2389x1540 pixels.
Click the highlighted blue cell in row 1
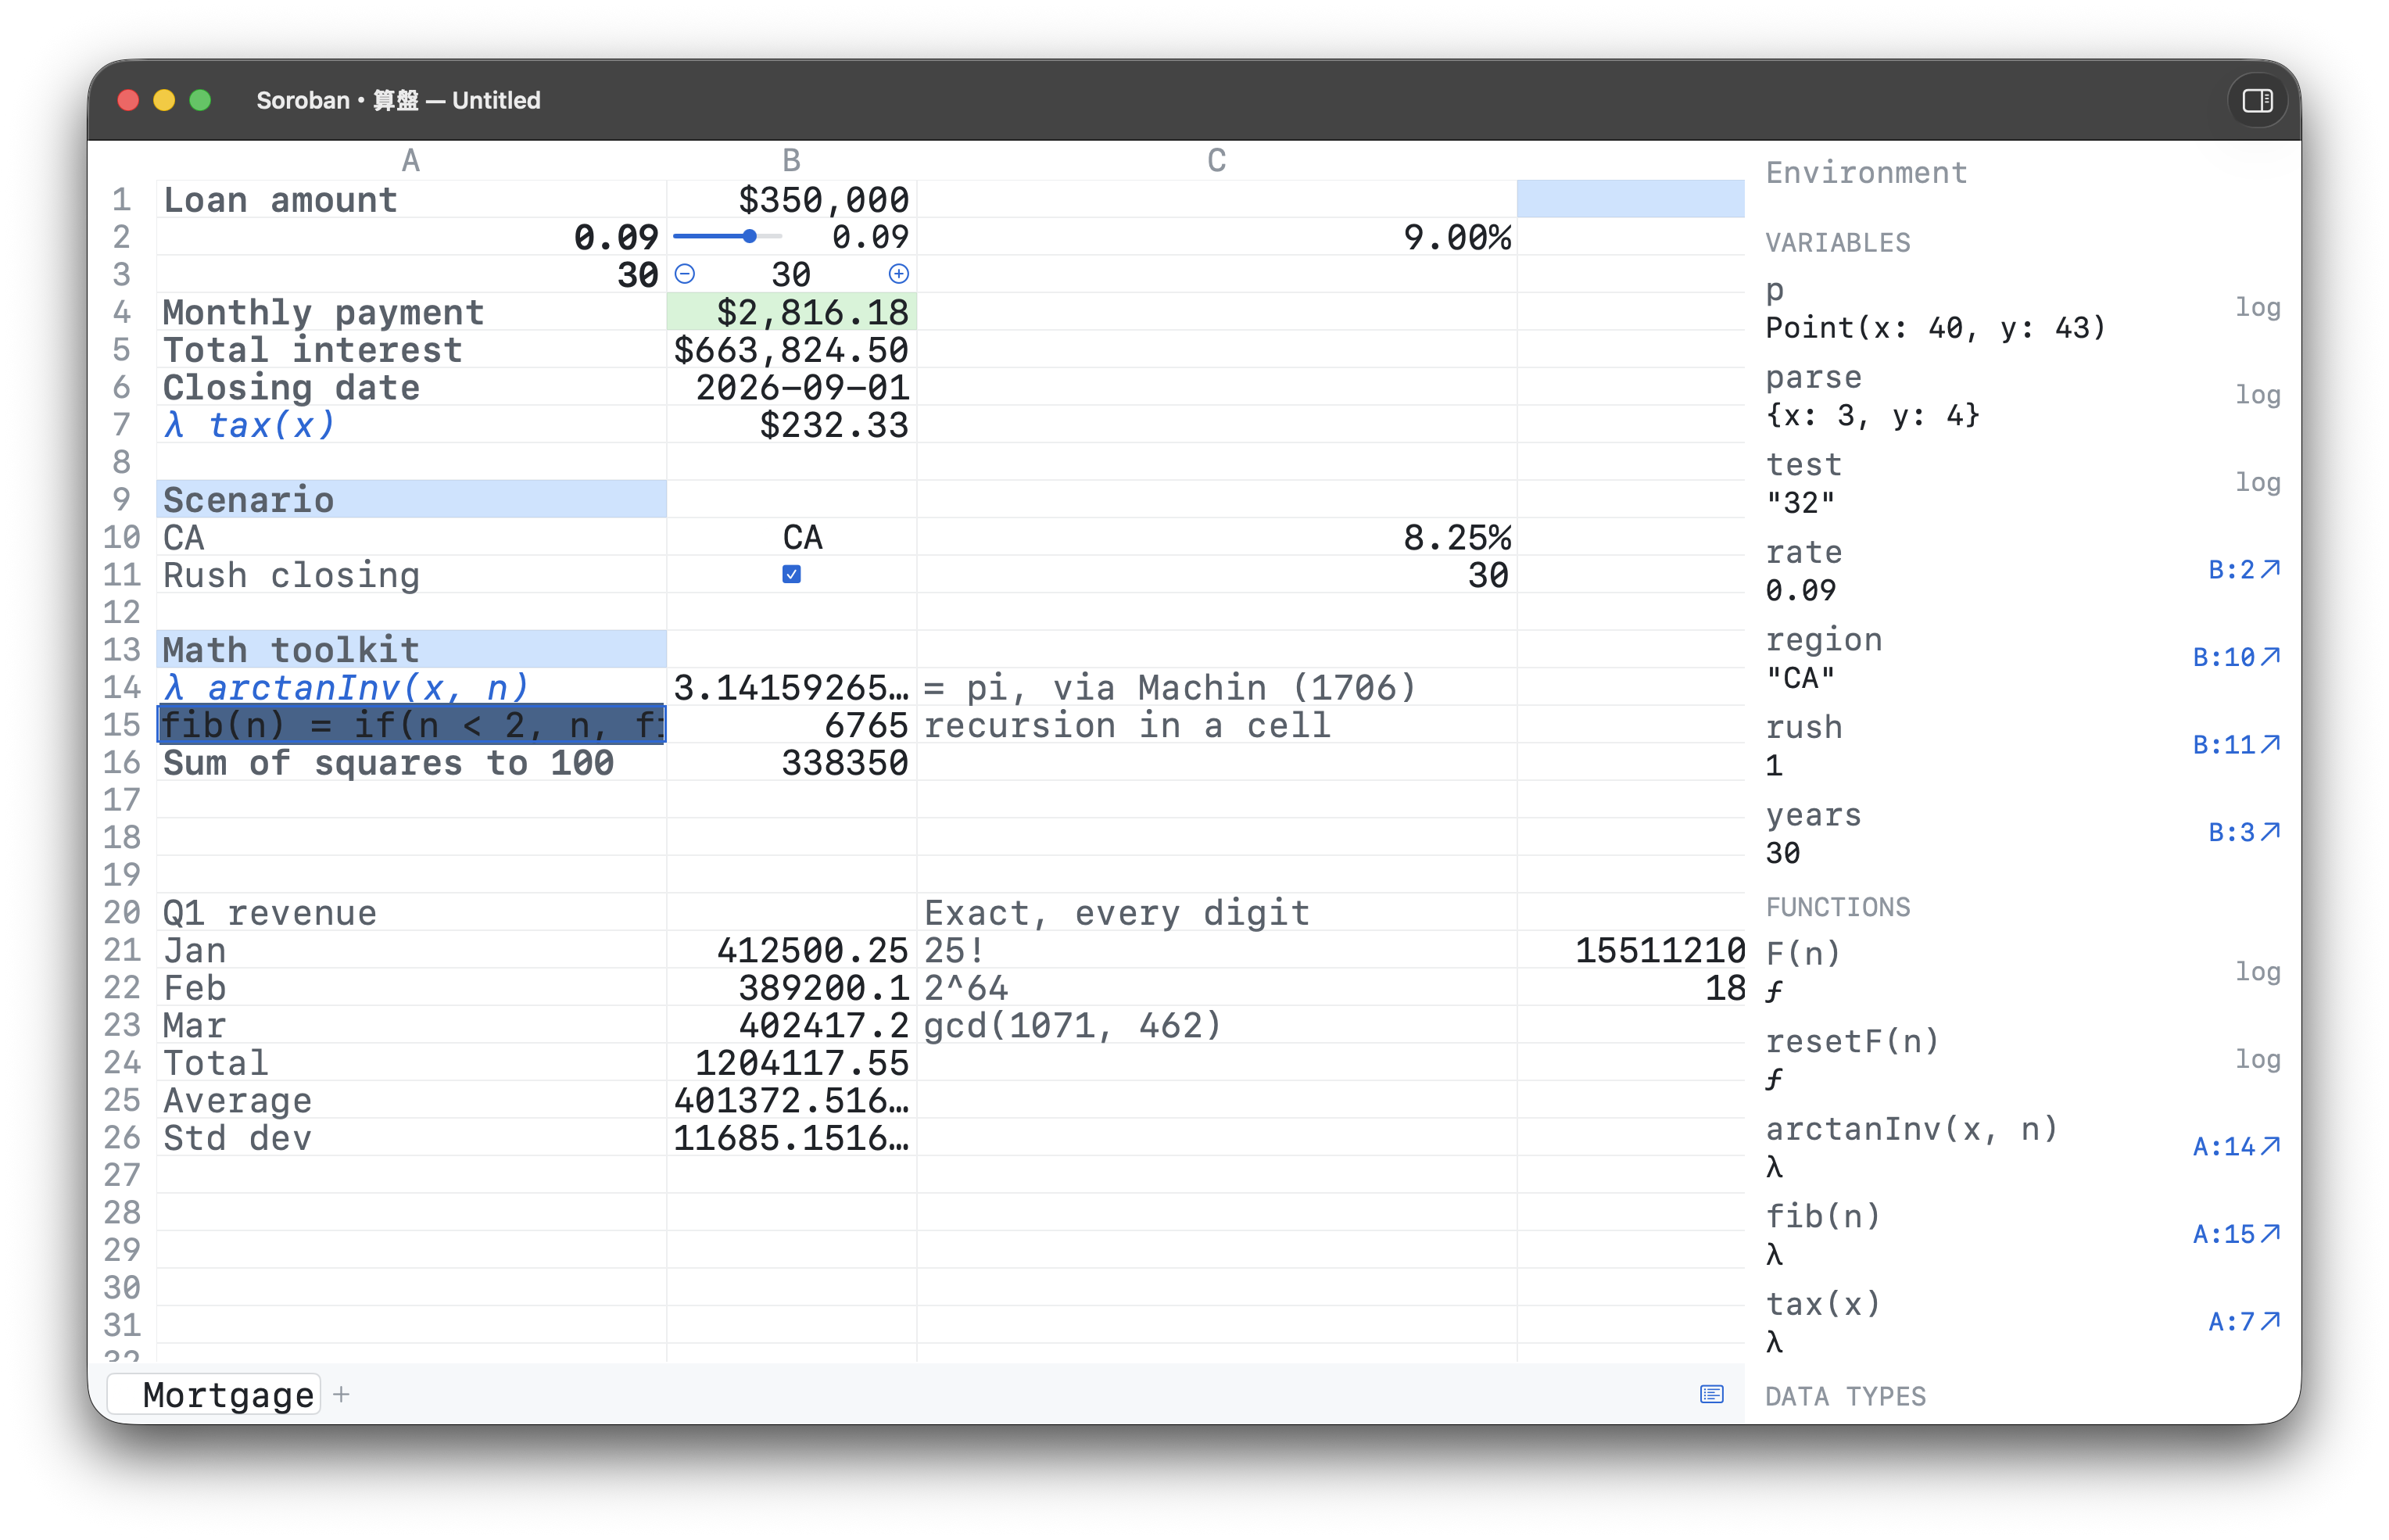(1631, 199)
